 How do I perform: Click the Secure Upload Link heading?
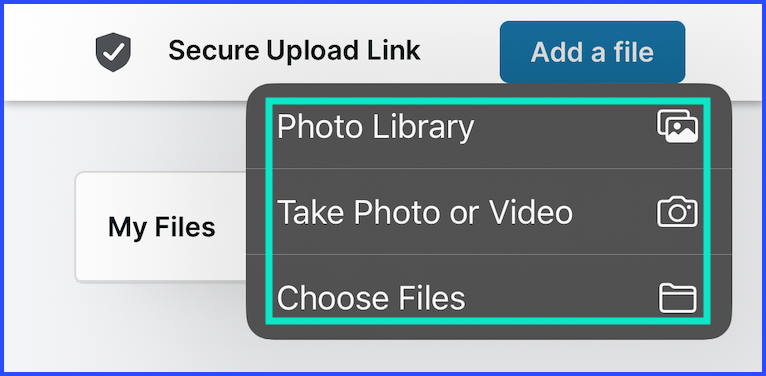point(294,50)
